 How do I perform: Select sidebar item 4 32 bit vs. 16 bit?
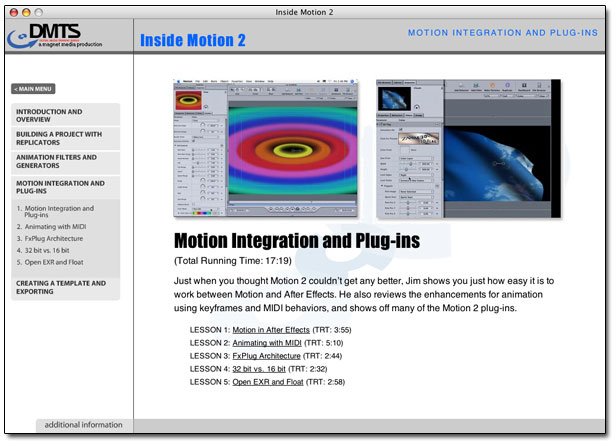pyautogui.click(x=43, y=250)
